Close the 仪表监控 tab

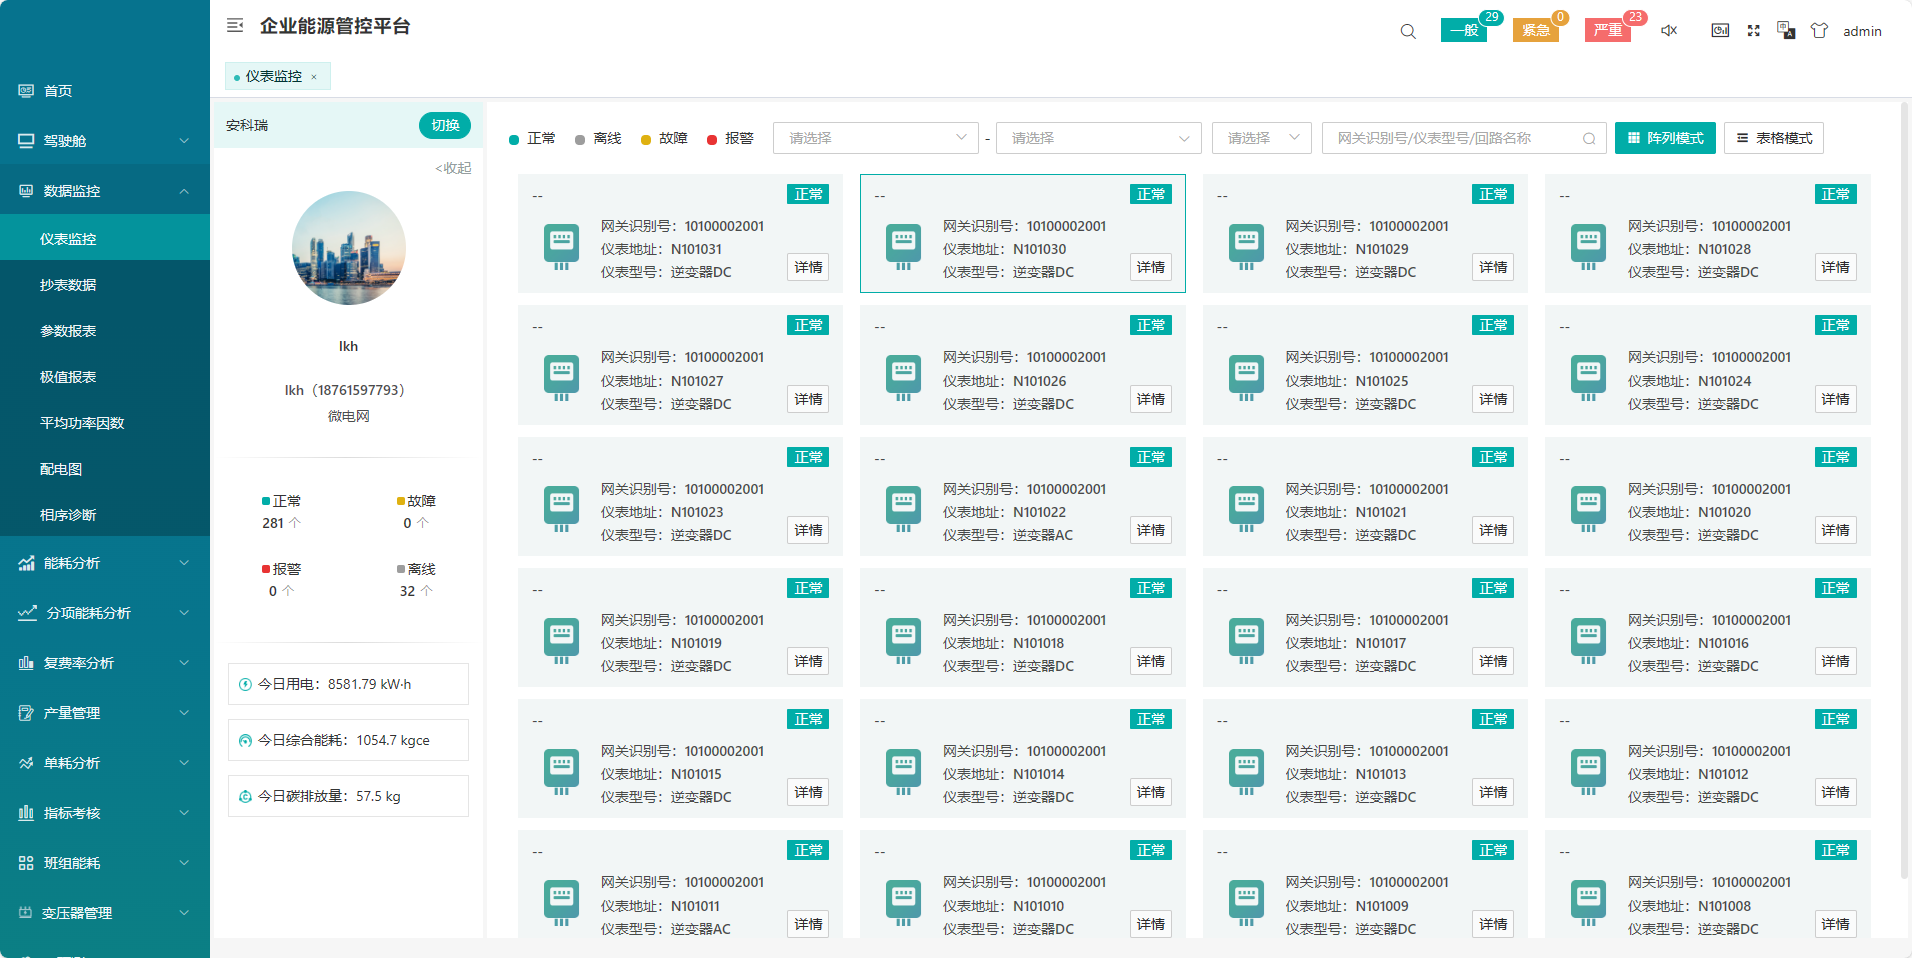point(314,77)
